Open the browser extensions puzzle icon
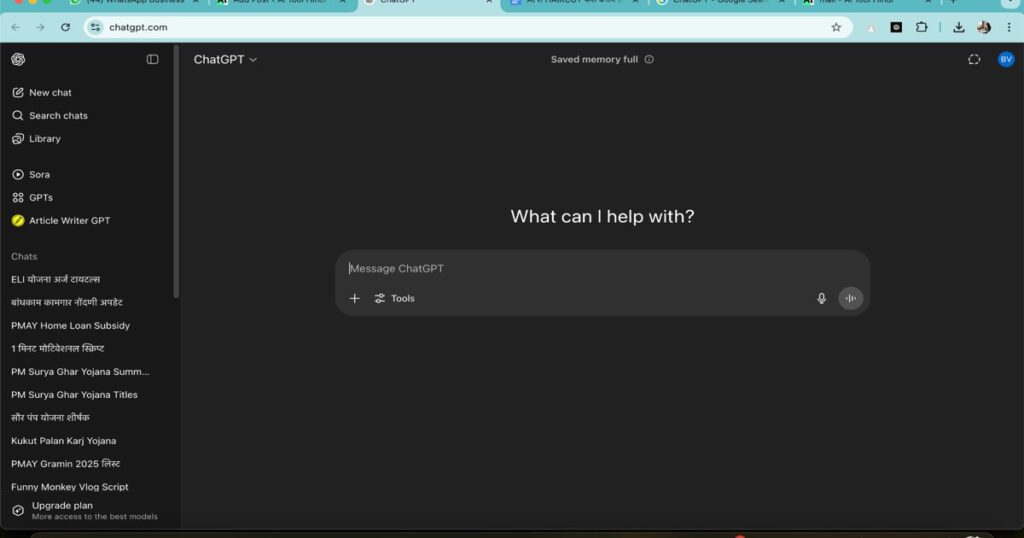This screenshot has width=1024, height=538. 921,27
